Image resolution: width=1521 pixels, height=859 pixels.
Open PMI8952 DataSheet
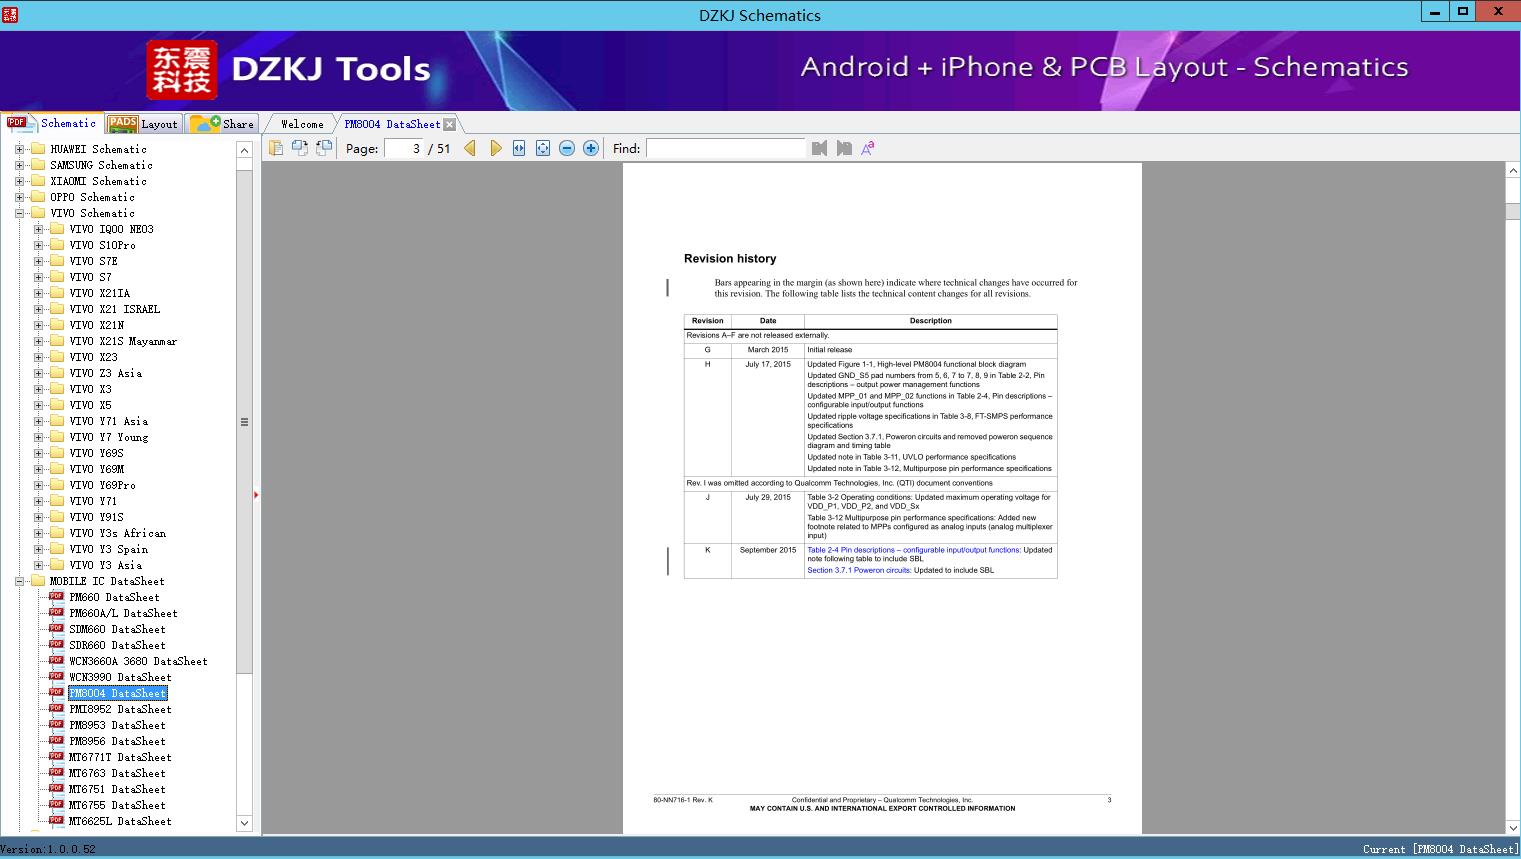click(120, 709)
